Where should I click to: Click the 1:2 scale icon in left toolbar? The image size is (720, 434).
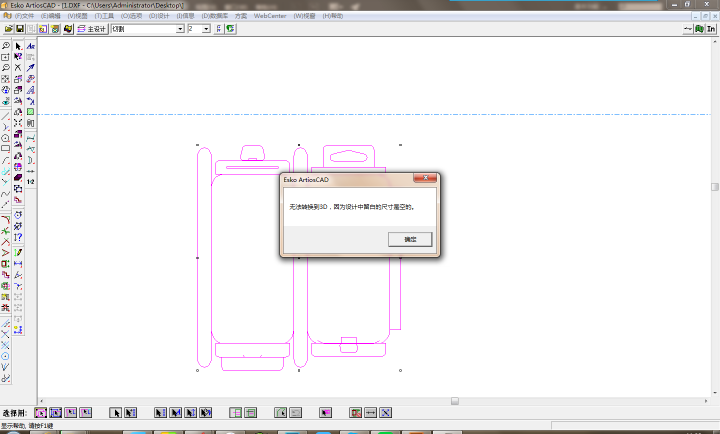click(30, 181)
